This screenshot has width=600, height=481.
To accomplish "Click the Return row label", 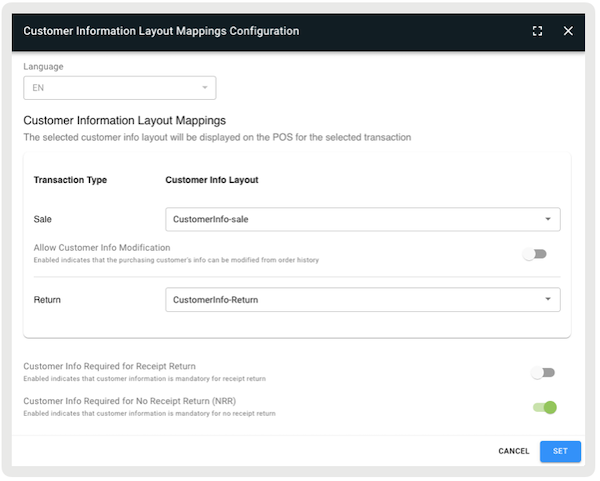I will click(x=47, y=300).
